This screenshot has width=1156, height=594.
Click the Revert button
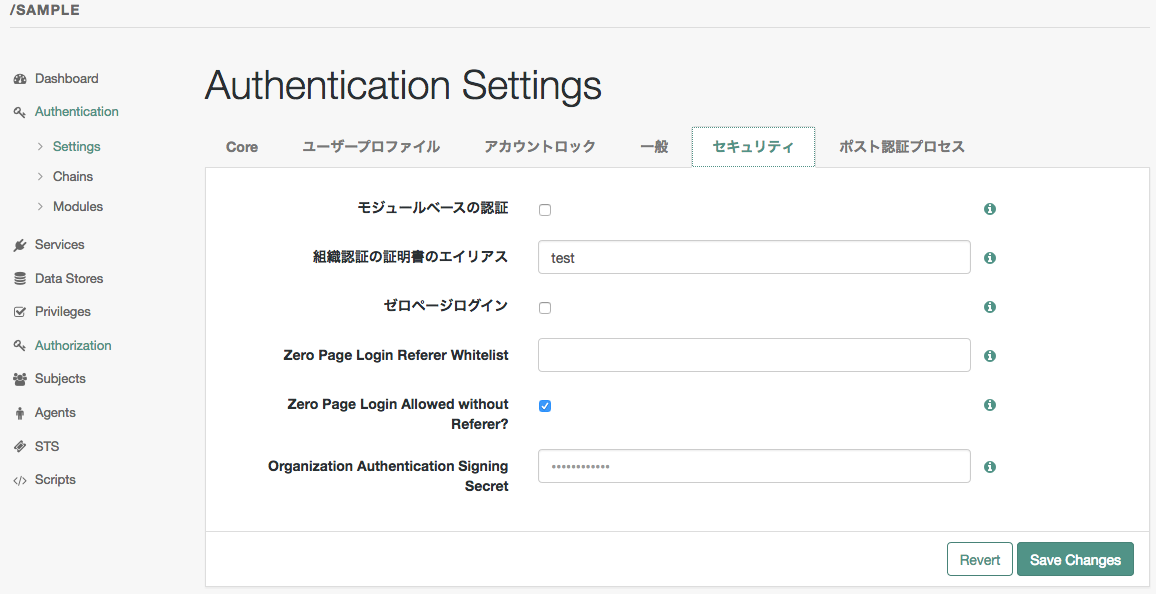coord(979,560)
